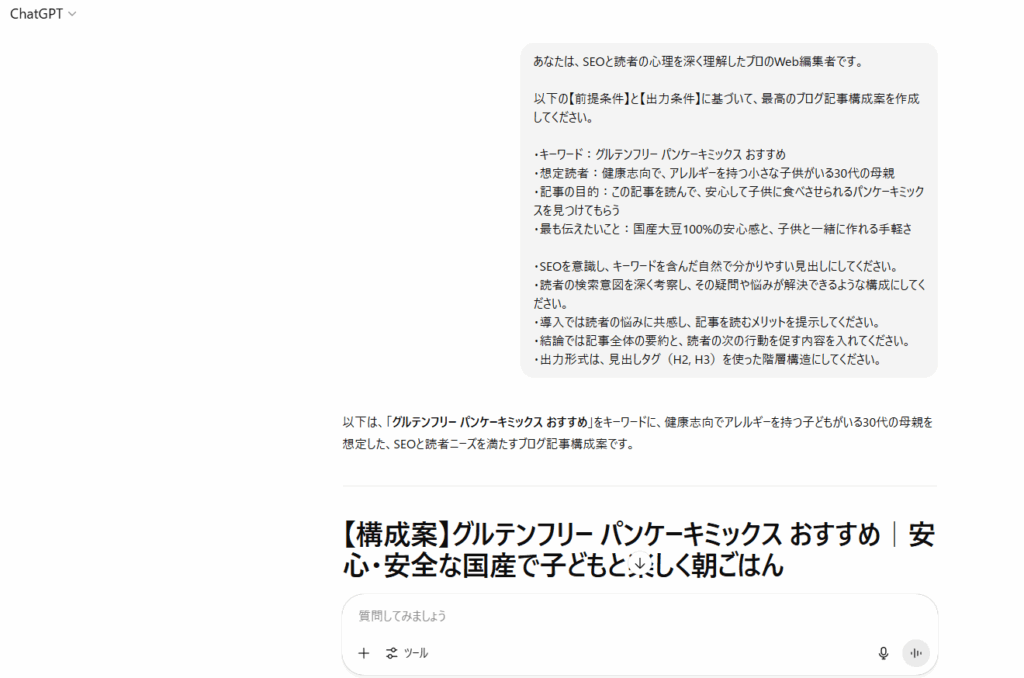Click the 【構成案】 response heading

click(x=638, y=549)
